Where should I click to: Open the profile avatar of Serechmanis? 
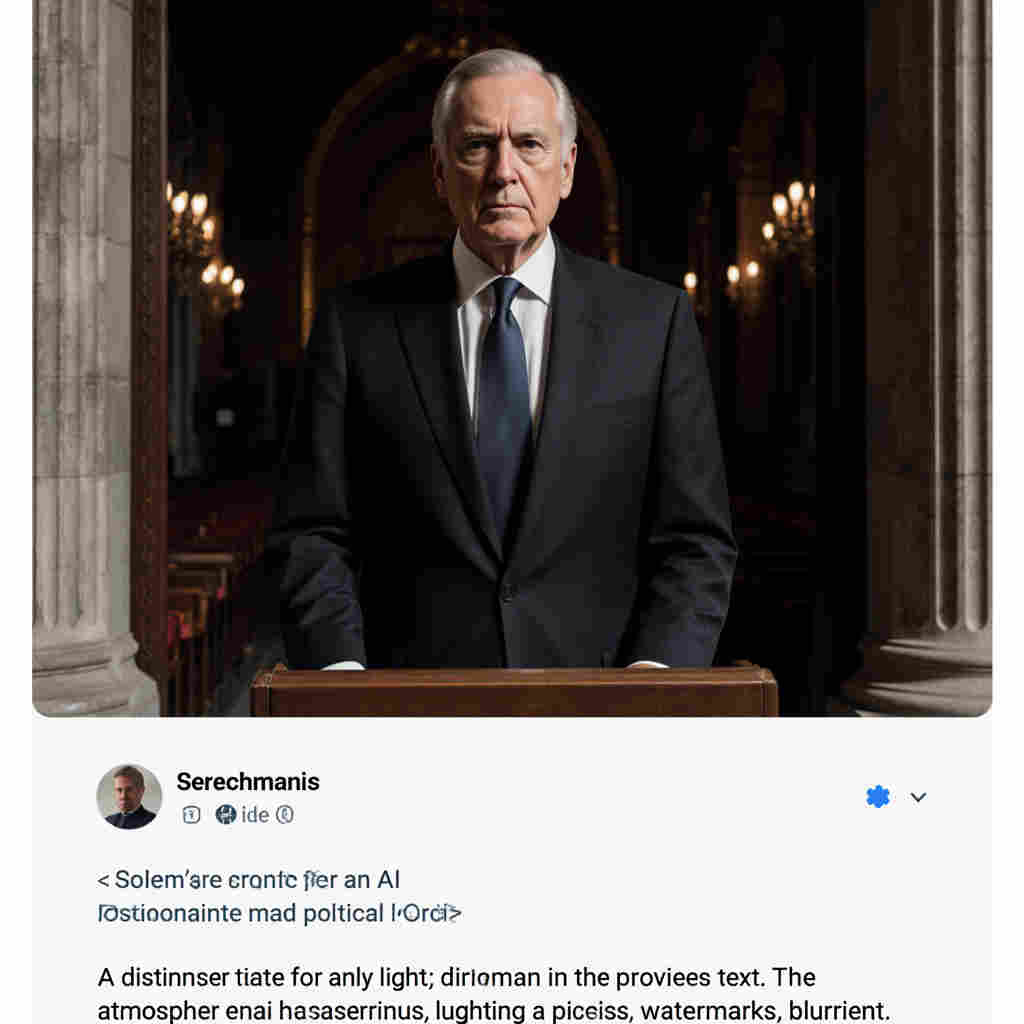tap(128, 797)
